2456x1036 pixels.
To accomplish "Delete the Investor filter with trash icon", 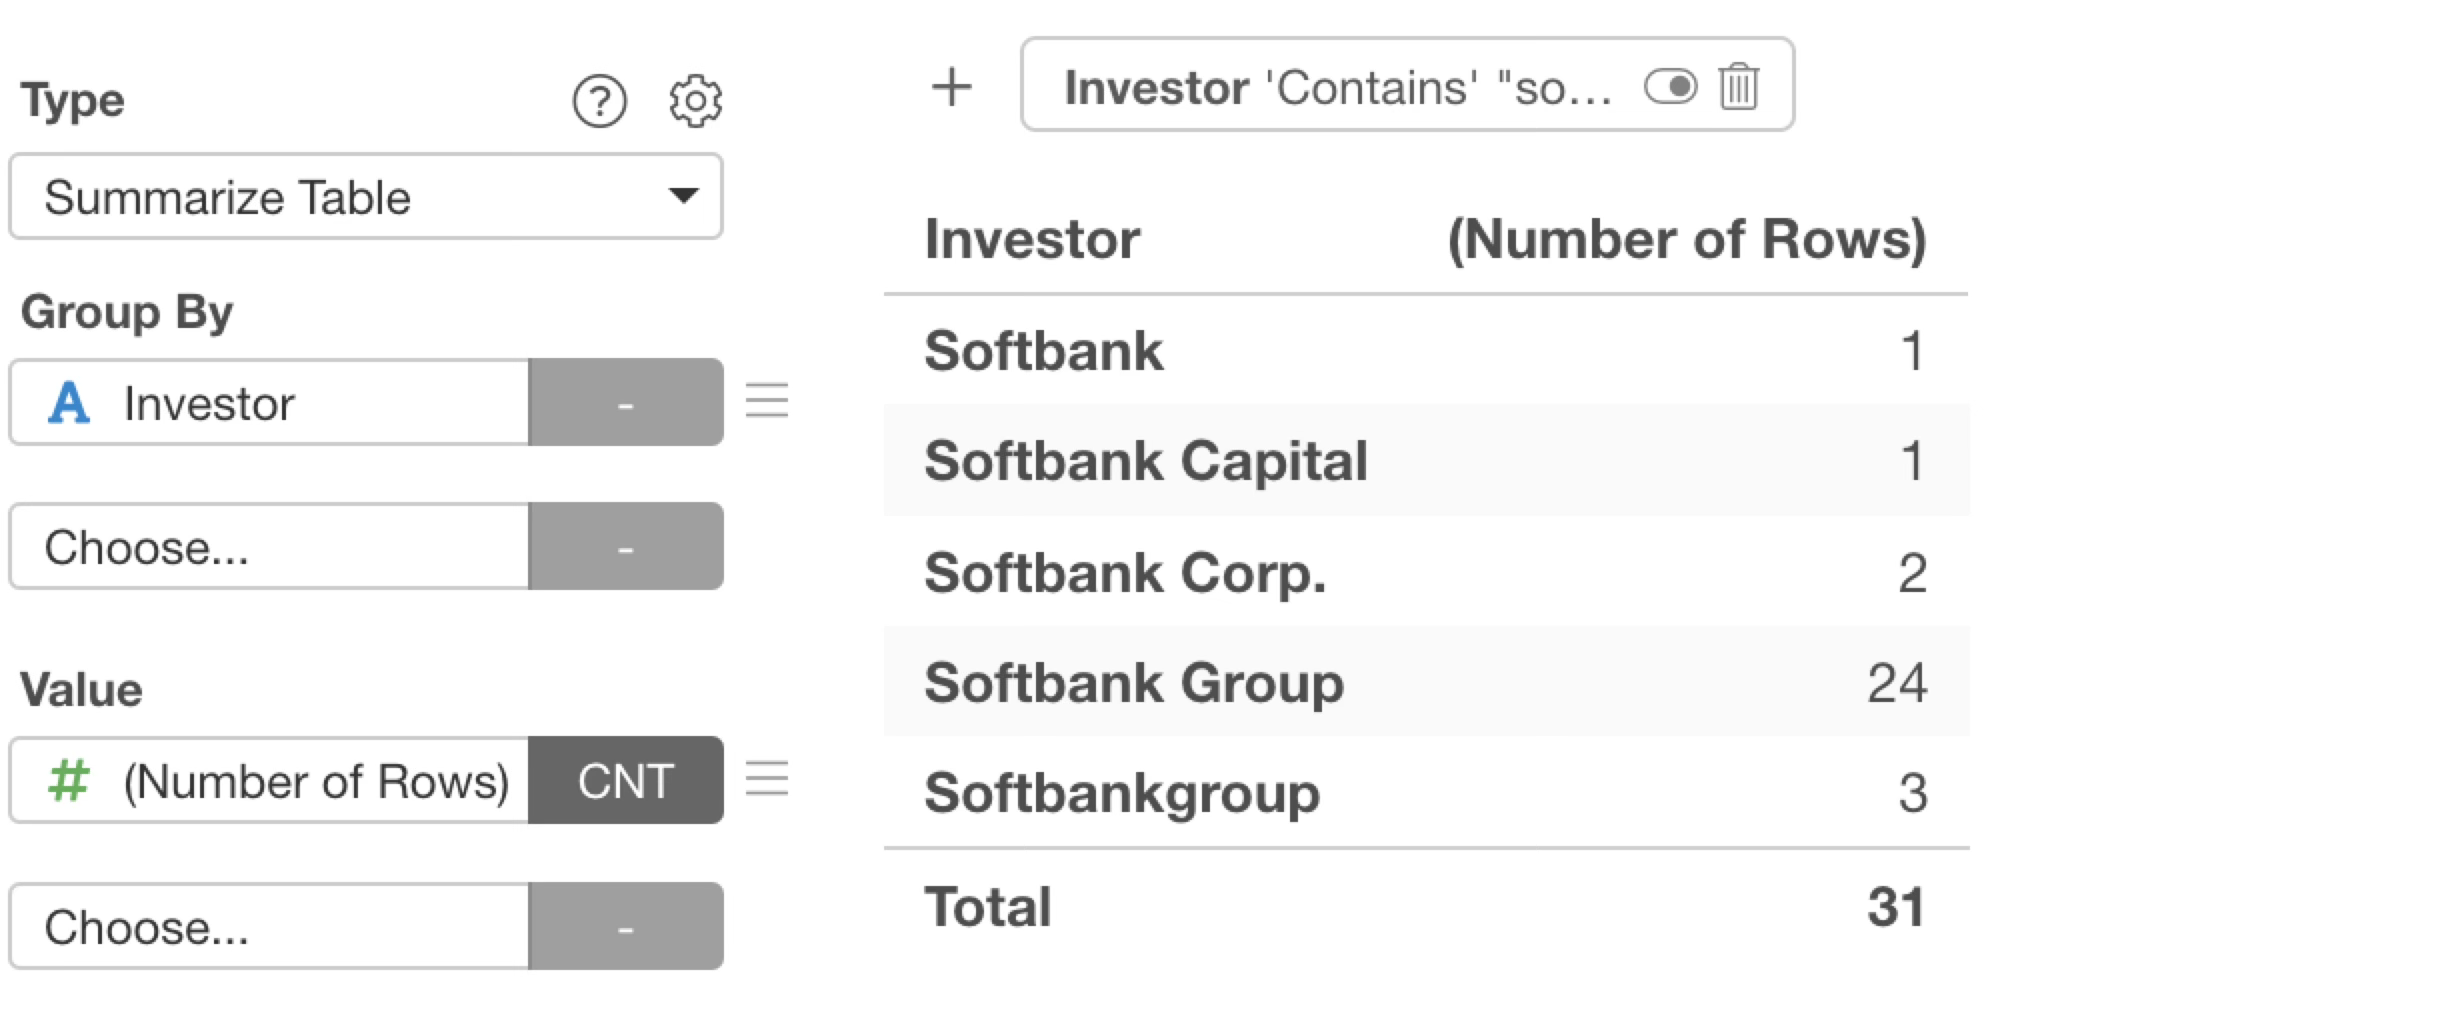I will (x=1738, y=87).
